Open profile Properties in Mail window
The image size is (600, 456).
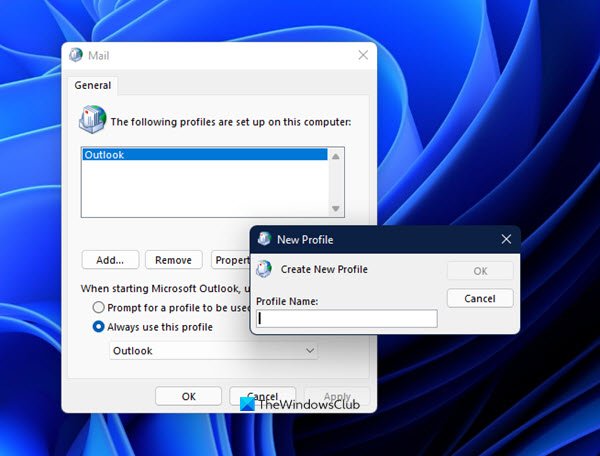point(231,260)
